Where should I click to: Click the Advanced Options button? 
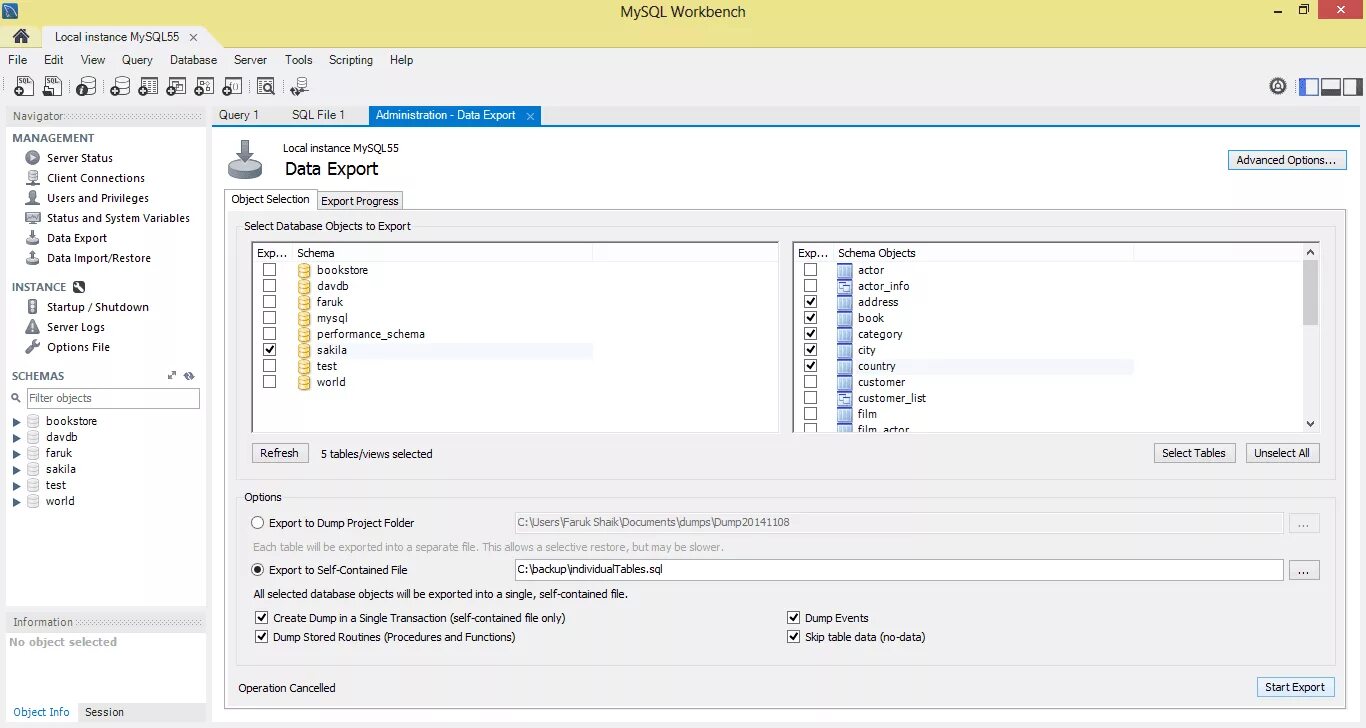click(x=1287, y=160)
